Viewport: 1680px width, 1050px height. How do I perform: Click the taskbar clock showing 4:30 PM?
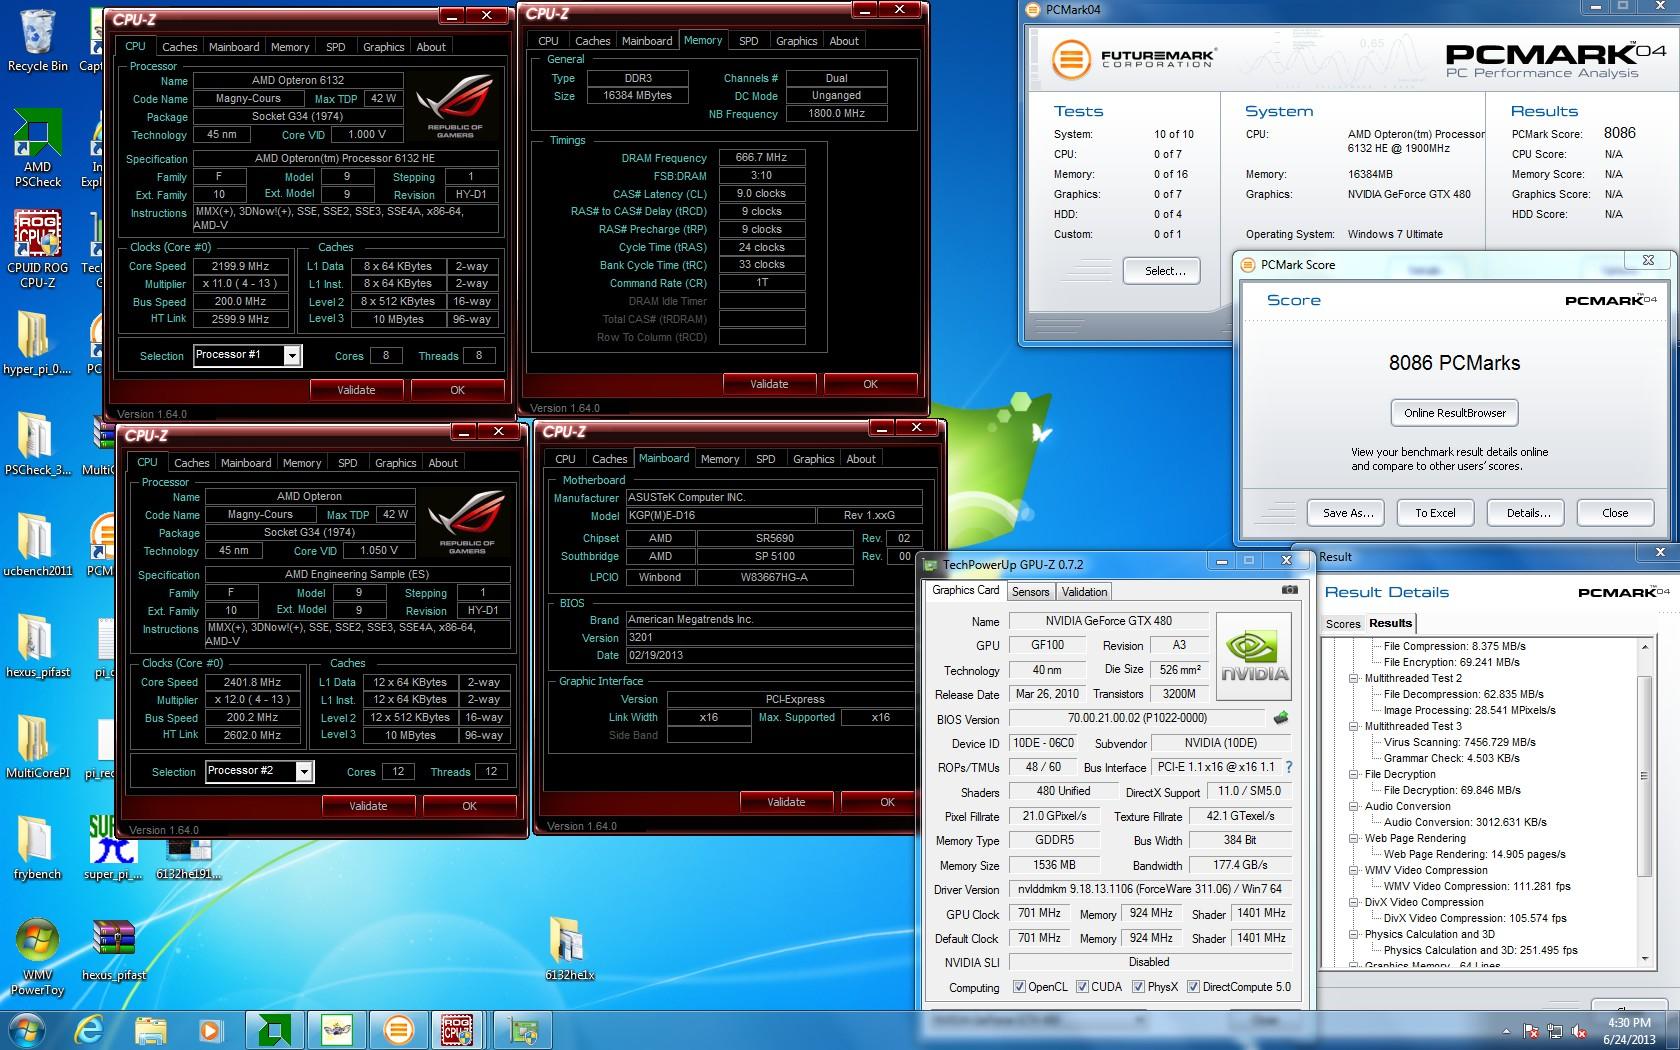point(1629,1031)
